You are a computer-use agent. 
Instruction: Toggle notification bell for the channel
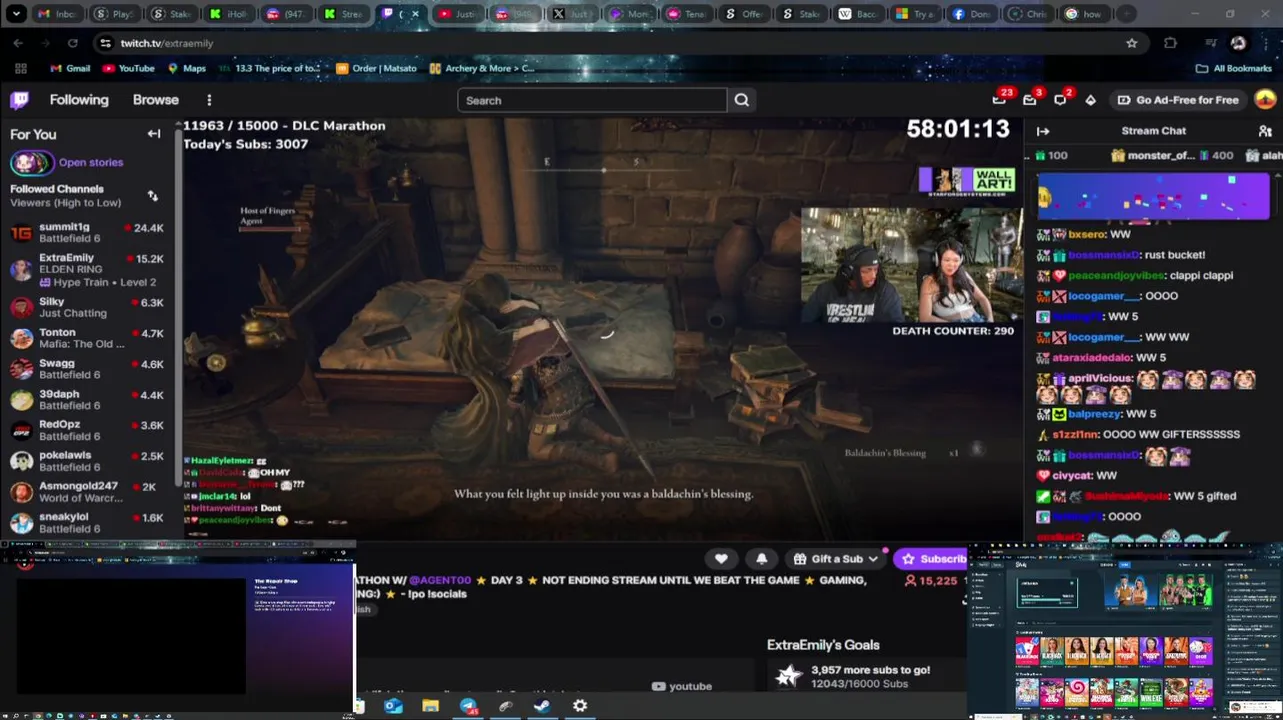tap(761, 559)
